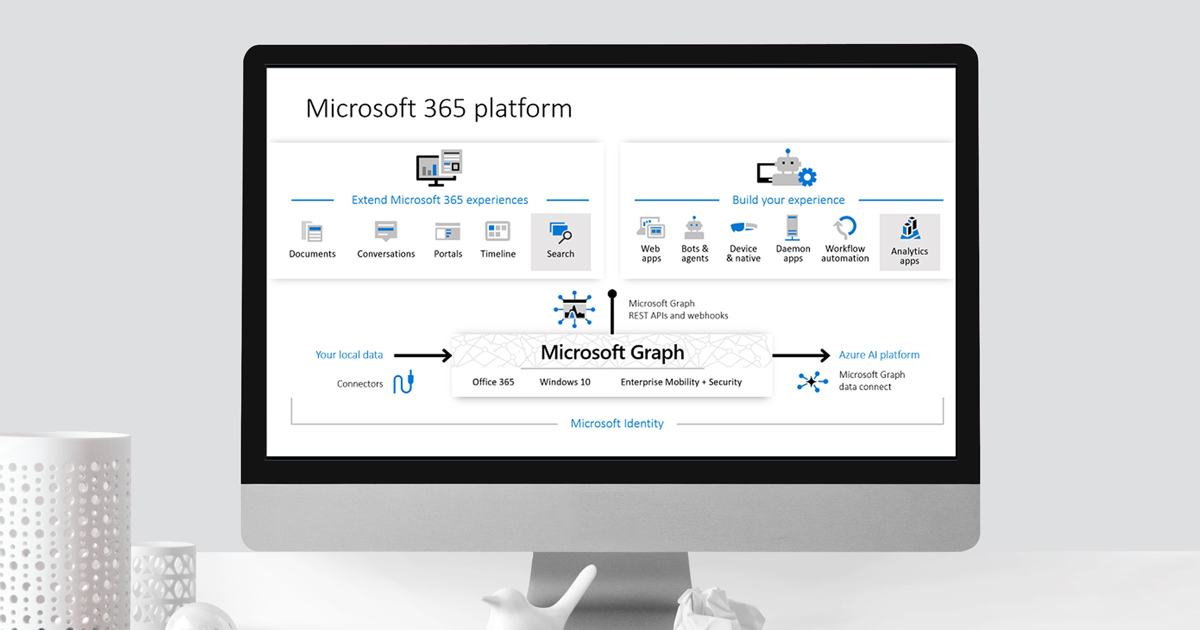Open the Bots & agents icon

tap(694, 227)
